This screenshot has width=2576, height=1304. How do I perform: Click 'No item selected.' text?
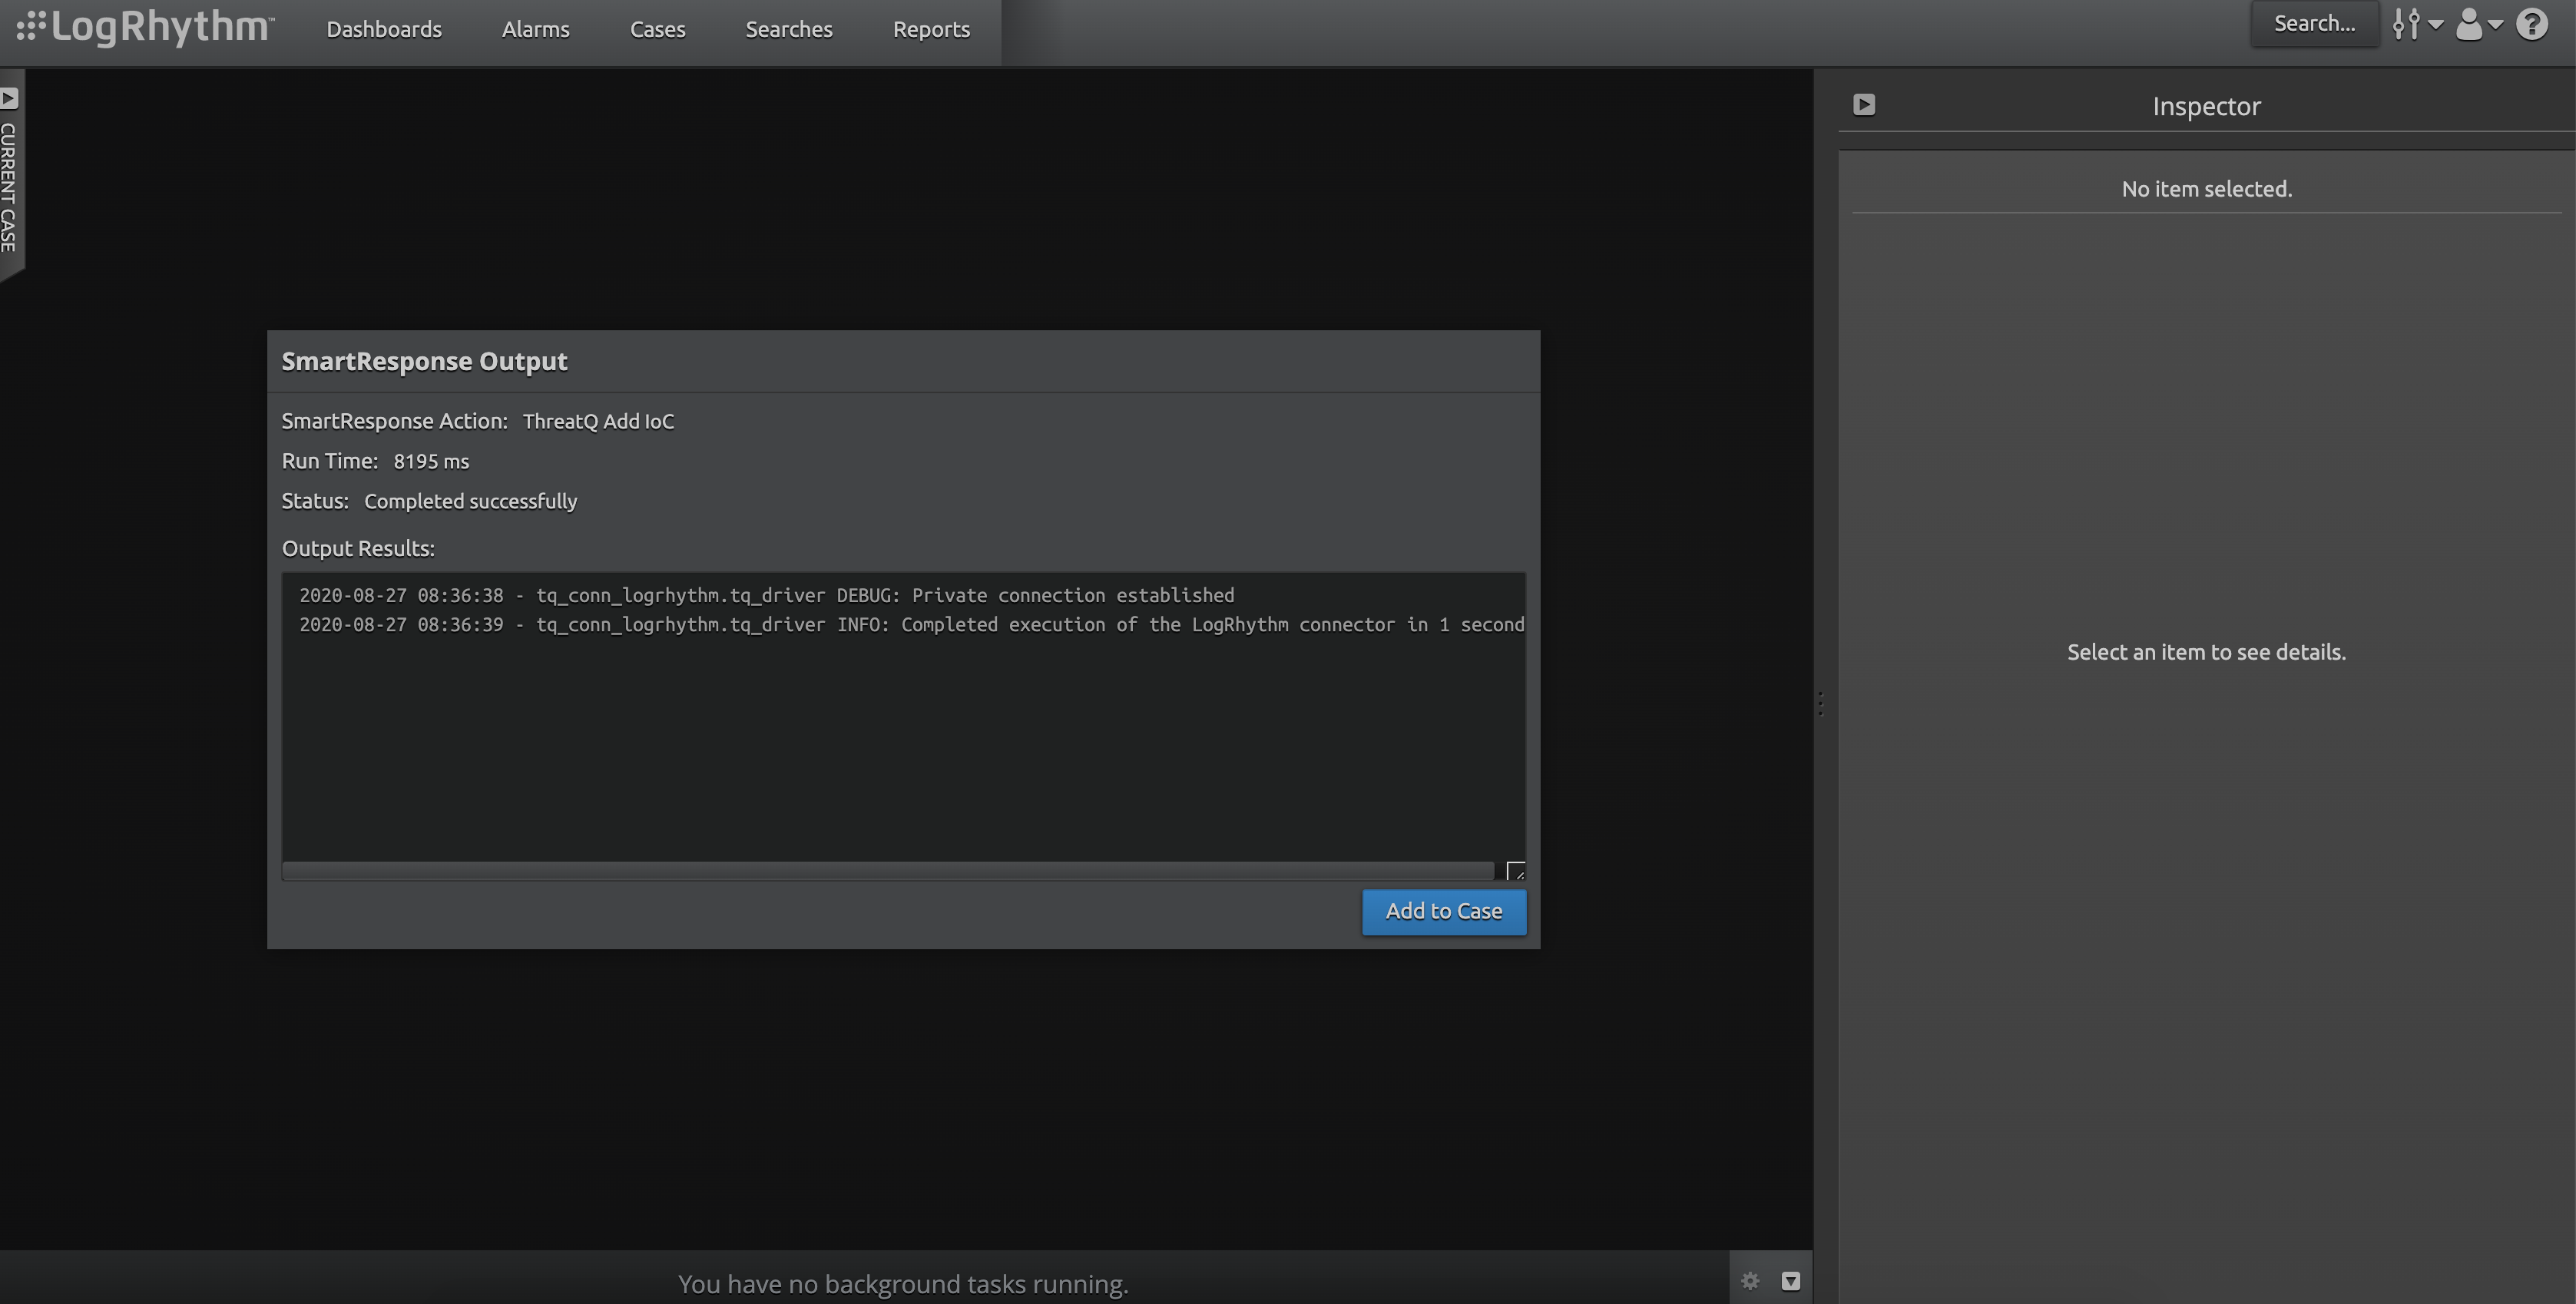(2206, 189)
